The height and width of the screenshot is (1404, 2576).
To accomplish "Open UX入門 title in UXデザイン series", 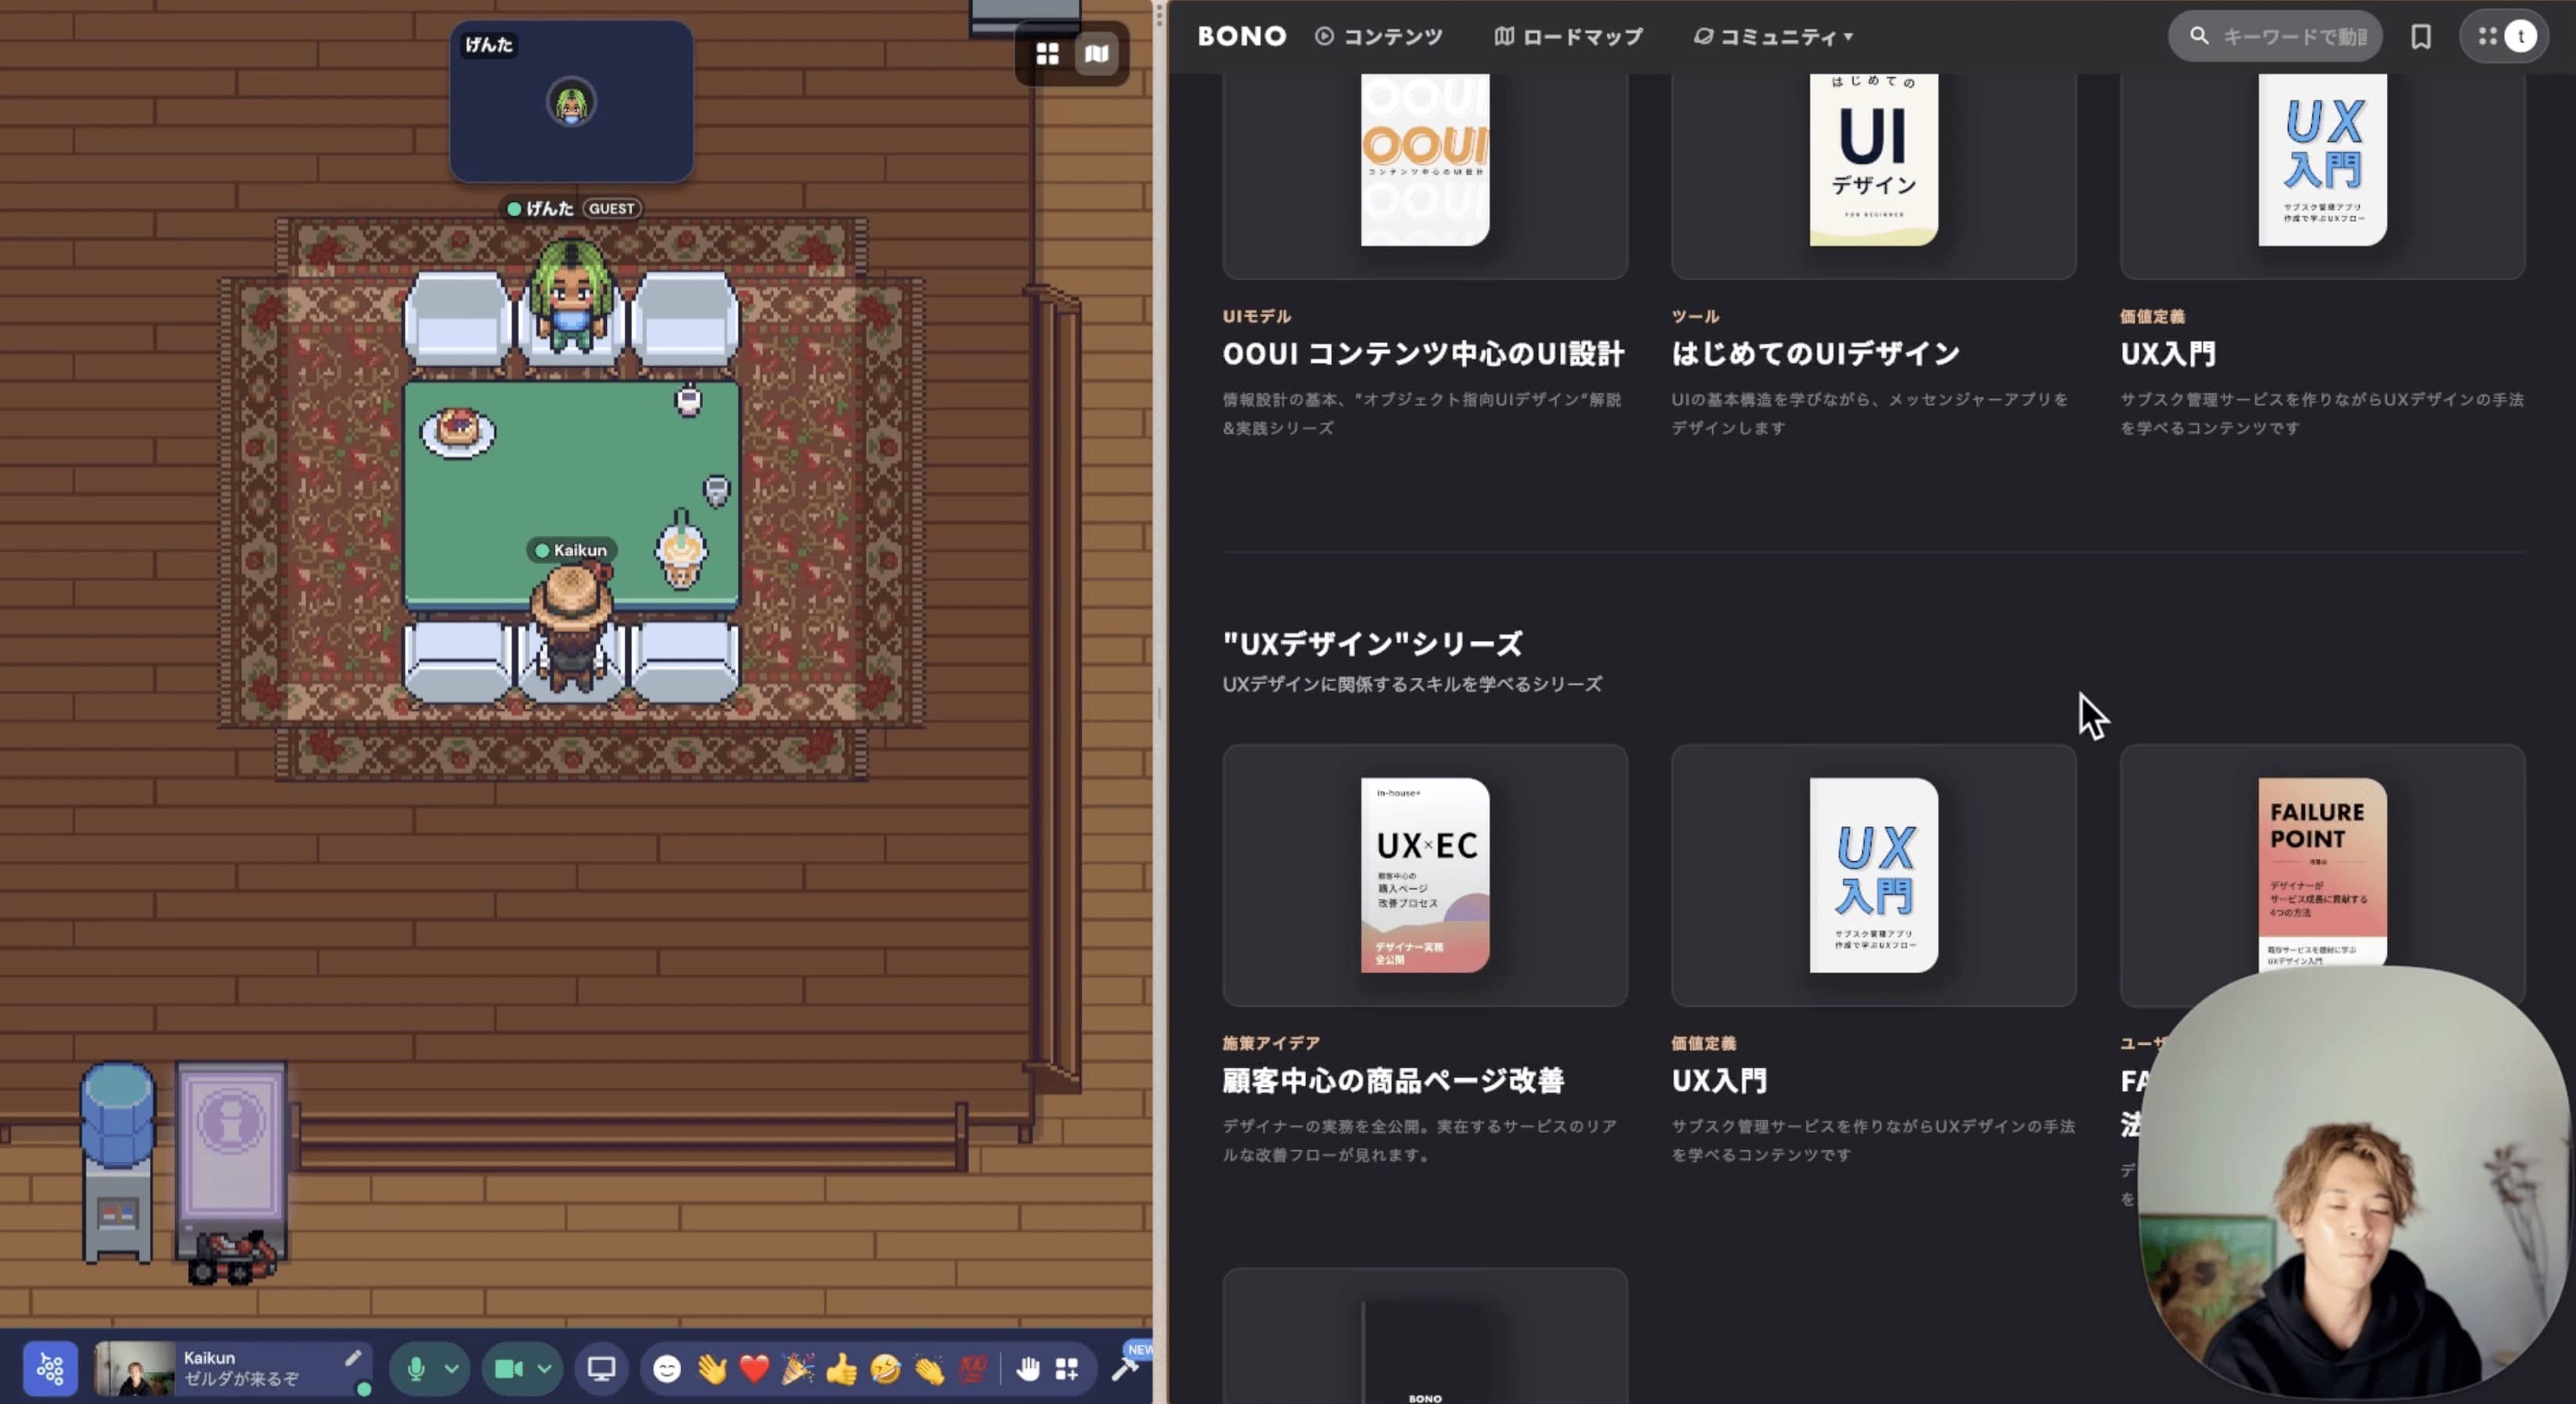I will click(x=1719, y=1080).
